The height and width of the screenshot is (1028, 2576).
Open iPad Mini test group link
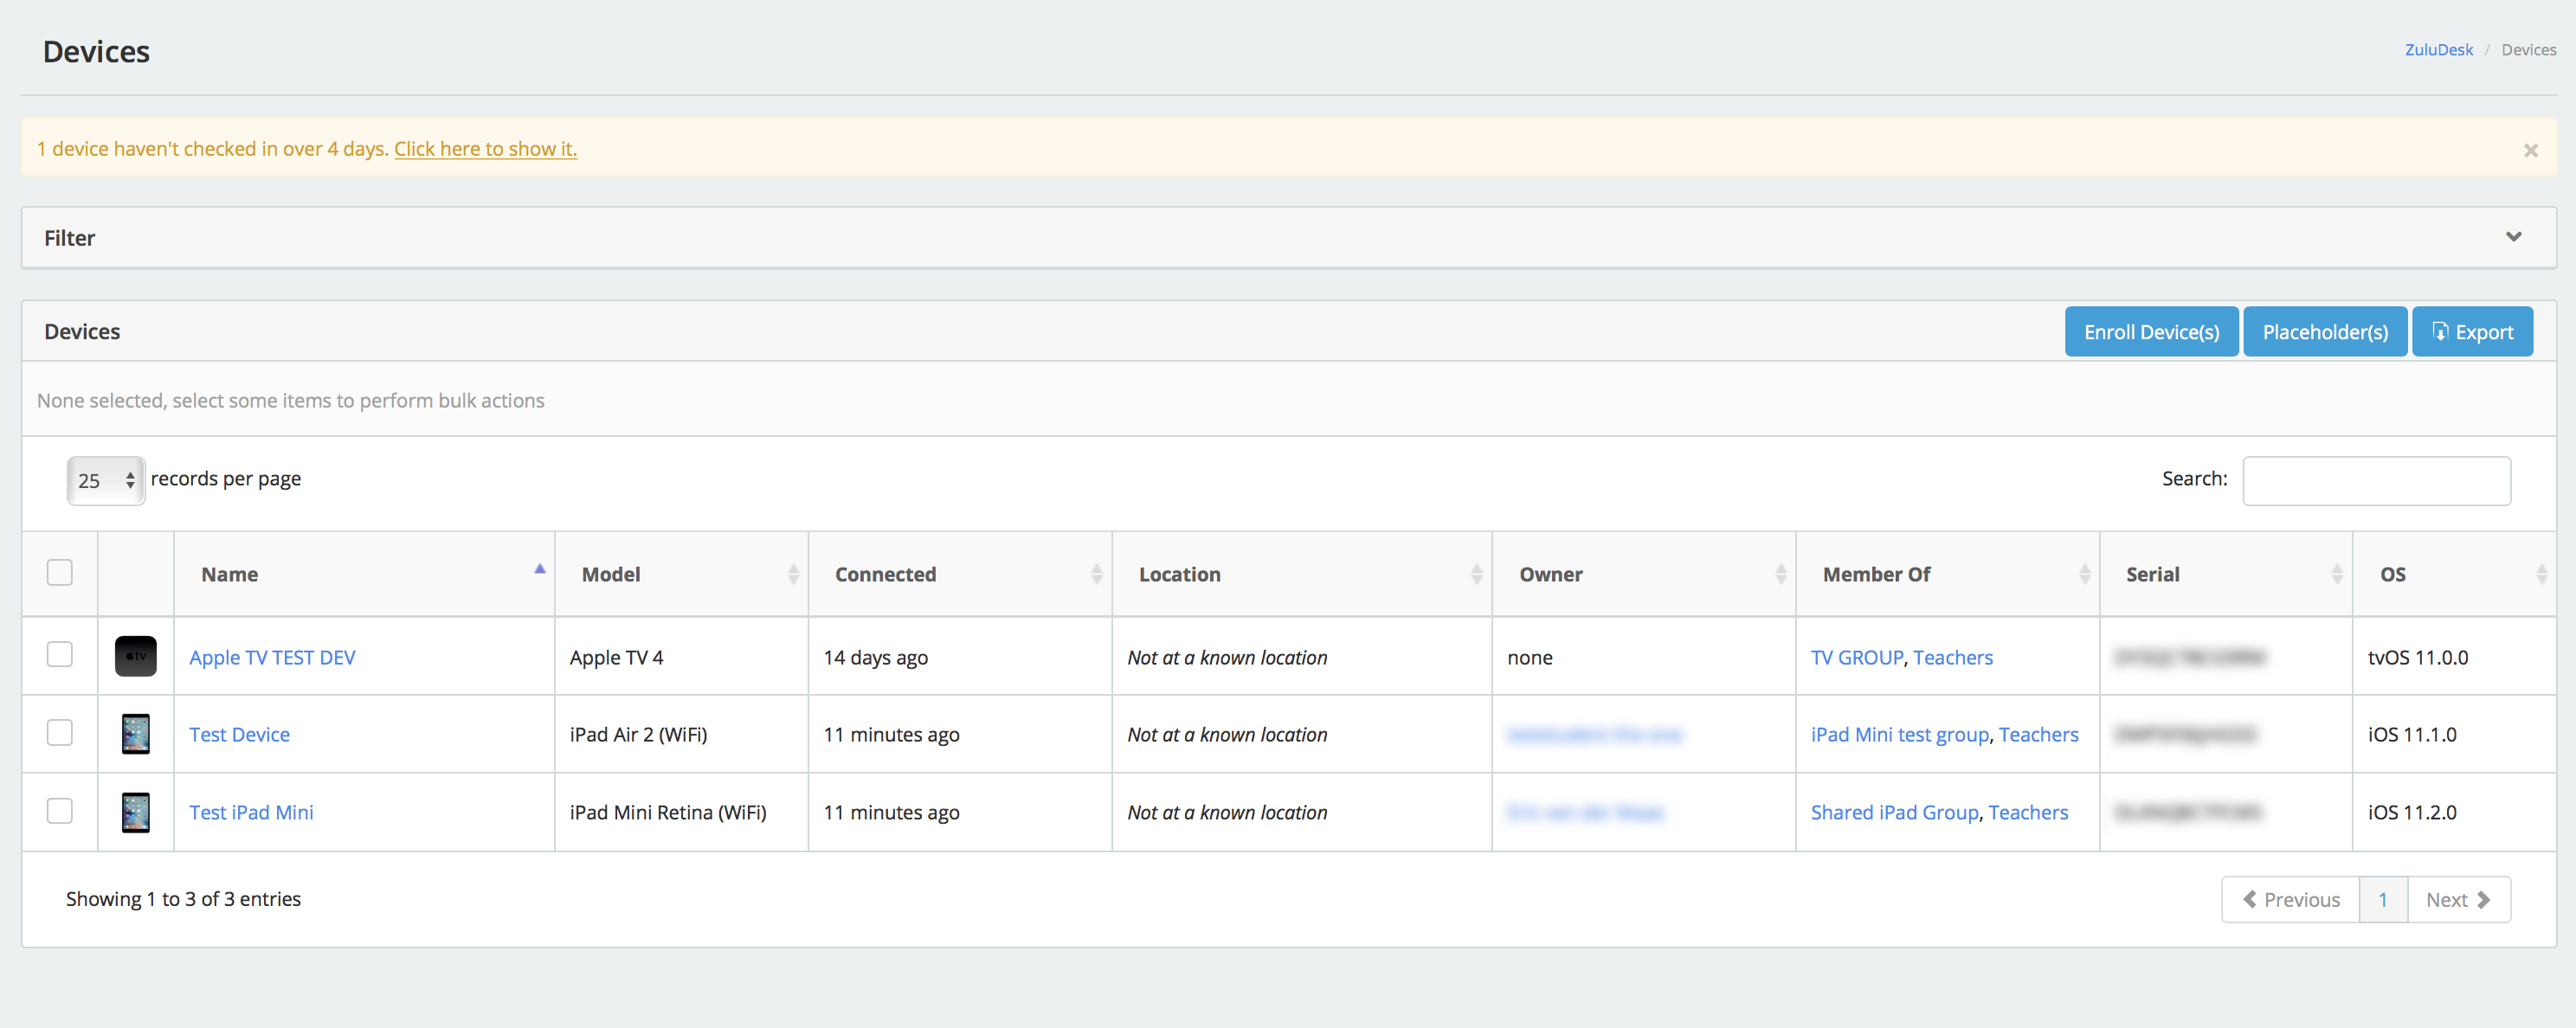pyautogui.click(x=1900, y=734)
